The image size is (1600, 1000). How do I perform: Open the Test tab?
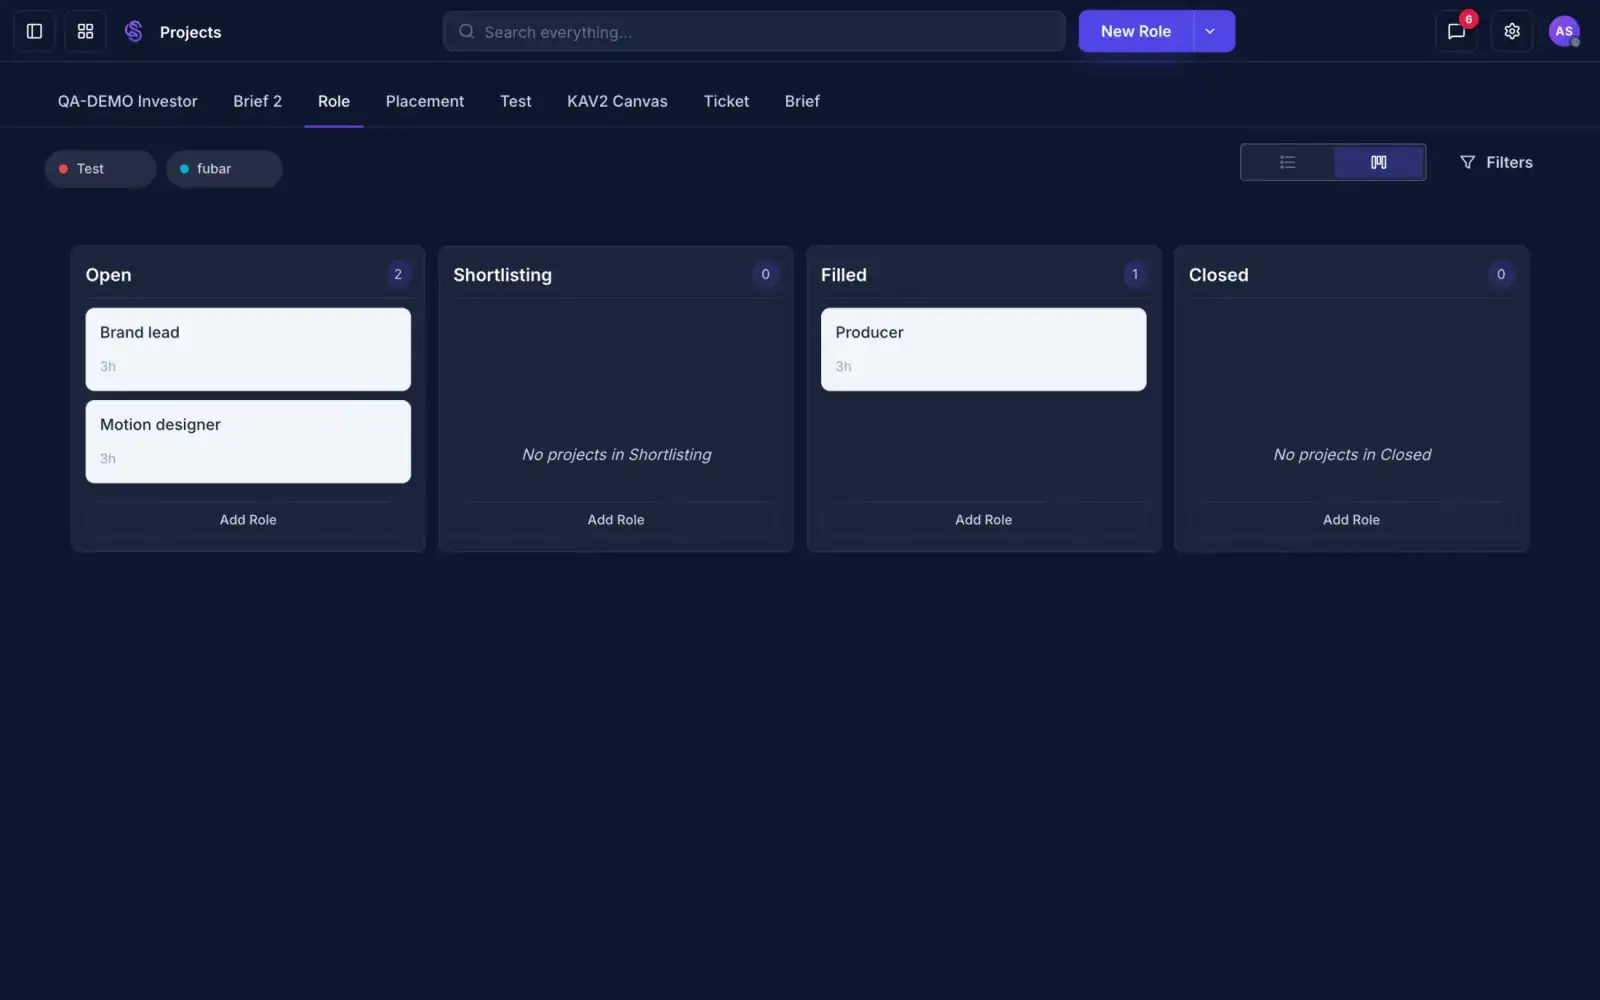pos(515,101)
